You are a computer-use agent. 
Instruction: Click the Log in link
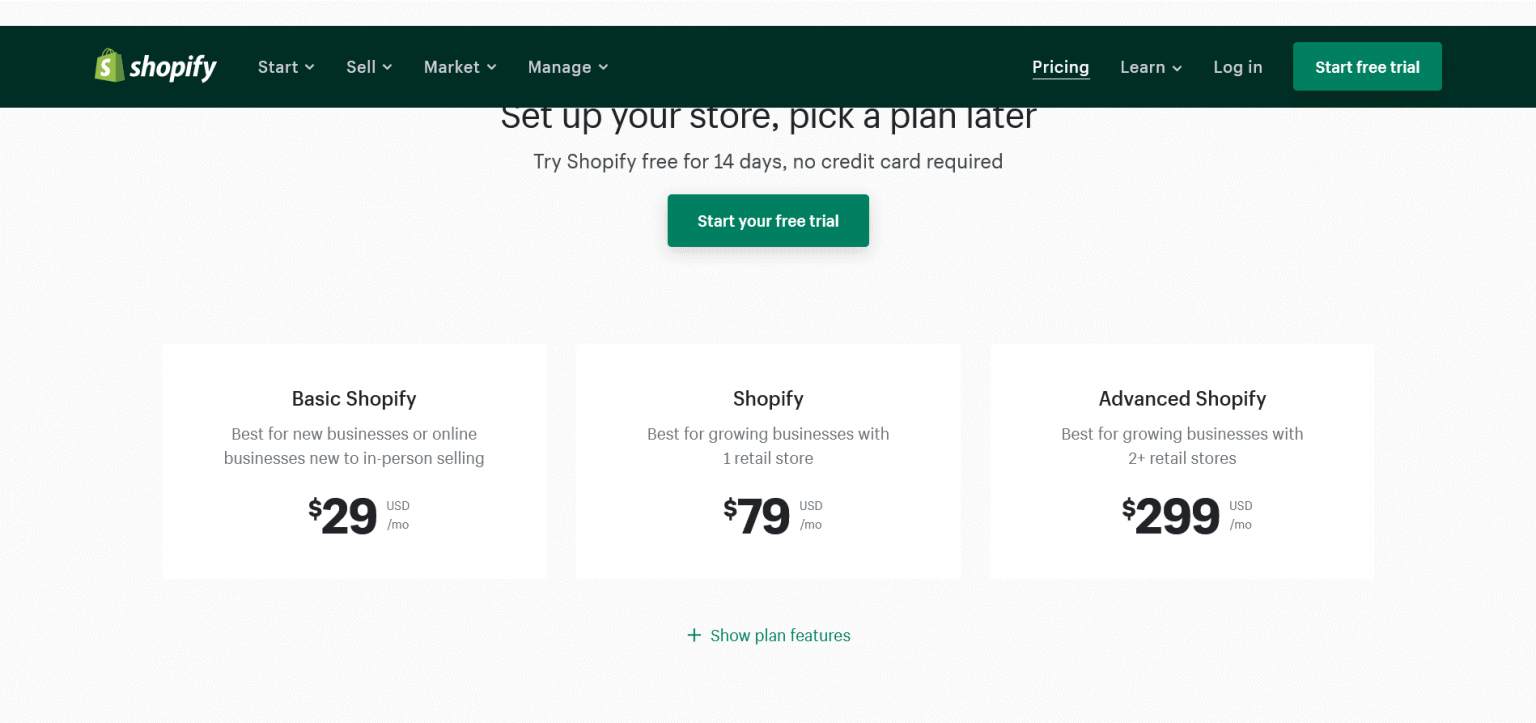point(1238,67)
